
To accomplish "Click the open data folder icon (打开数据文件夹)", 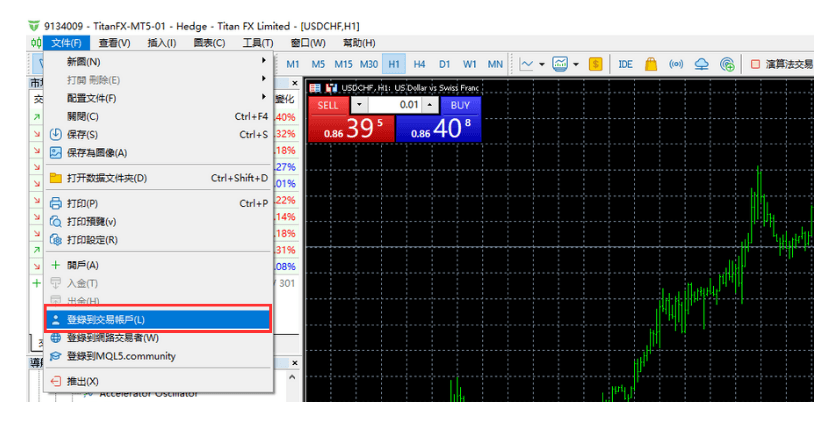I will coord(56,178).
